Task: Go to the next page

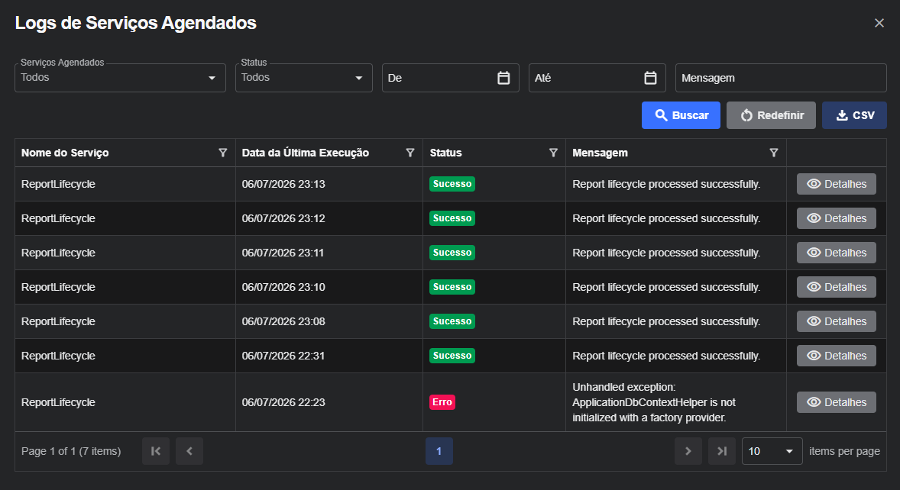Action: pyautogui.click(x=688, y=451)
